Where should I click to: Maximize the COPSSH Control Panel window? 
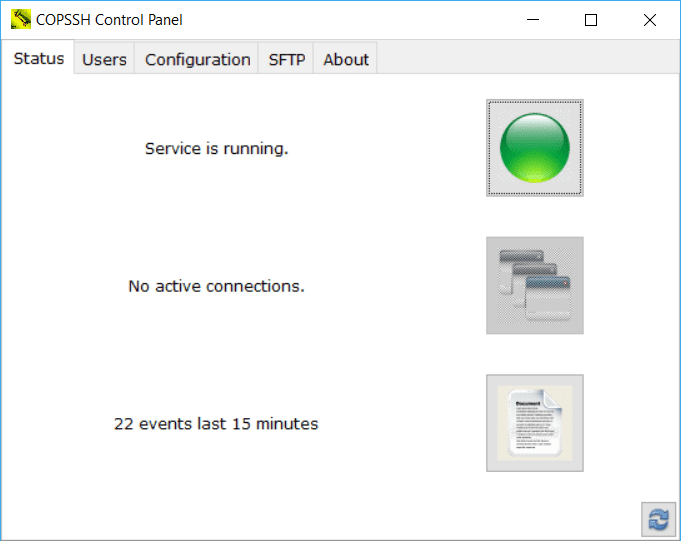[x=591, y=20]
